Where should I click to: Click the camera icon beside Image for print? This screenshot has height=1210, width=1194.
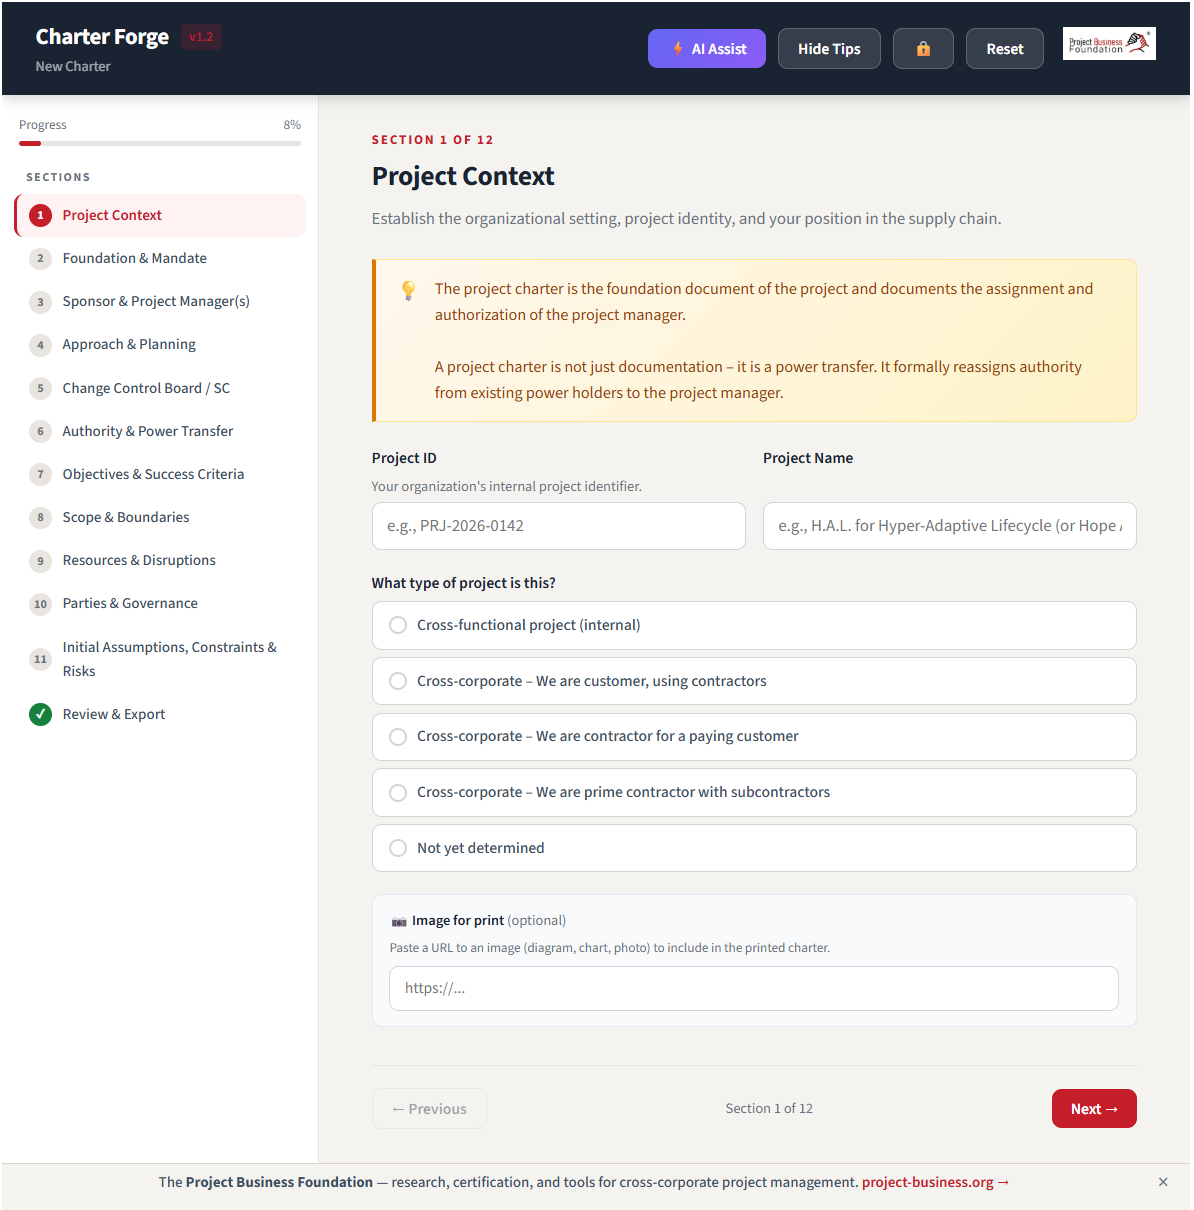click(399, 921)
